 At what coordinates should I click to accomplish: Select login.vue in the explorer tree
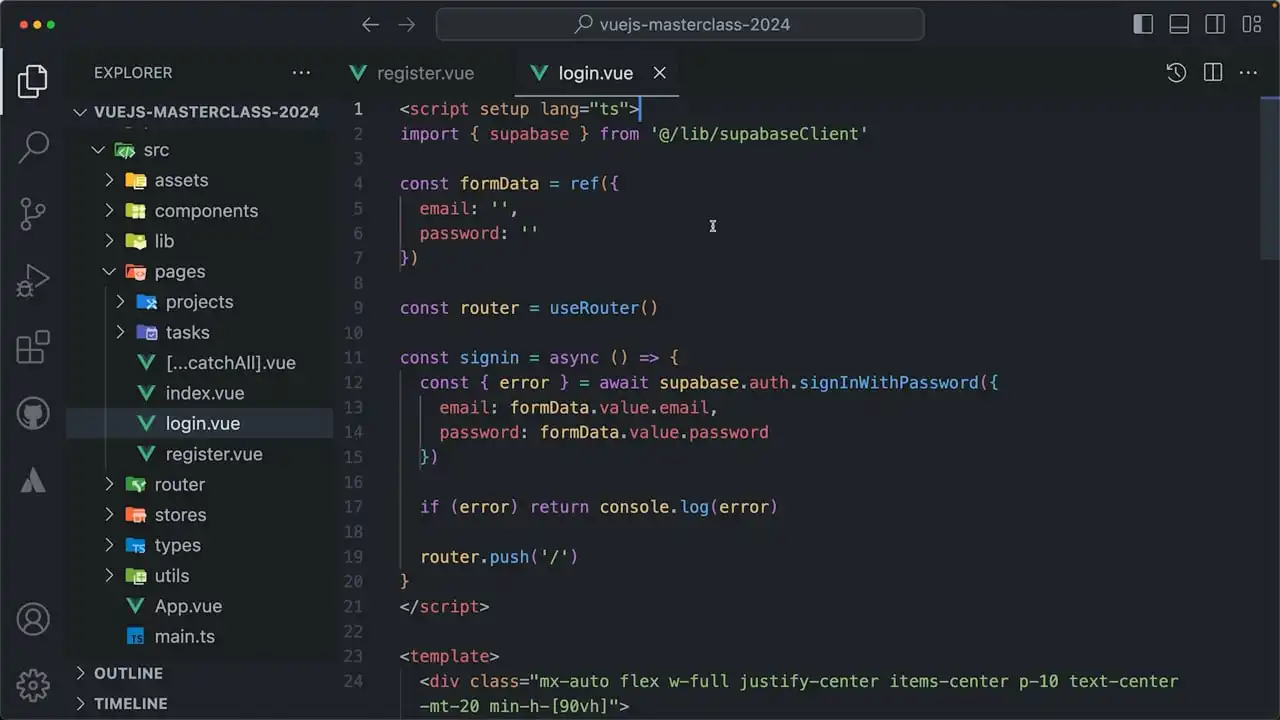pyautogui.click(x=200, y=423)
